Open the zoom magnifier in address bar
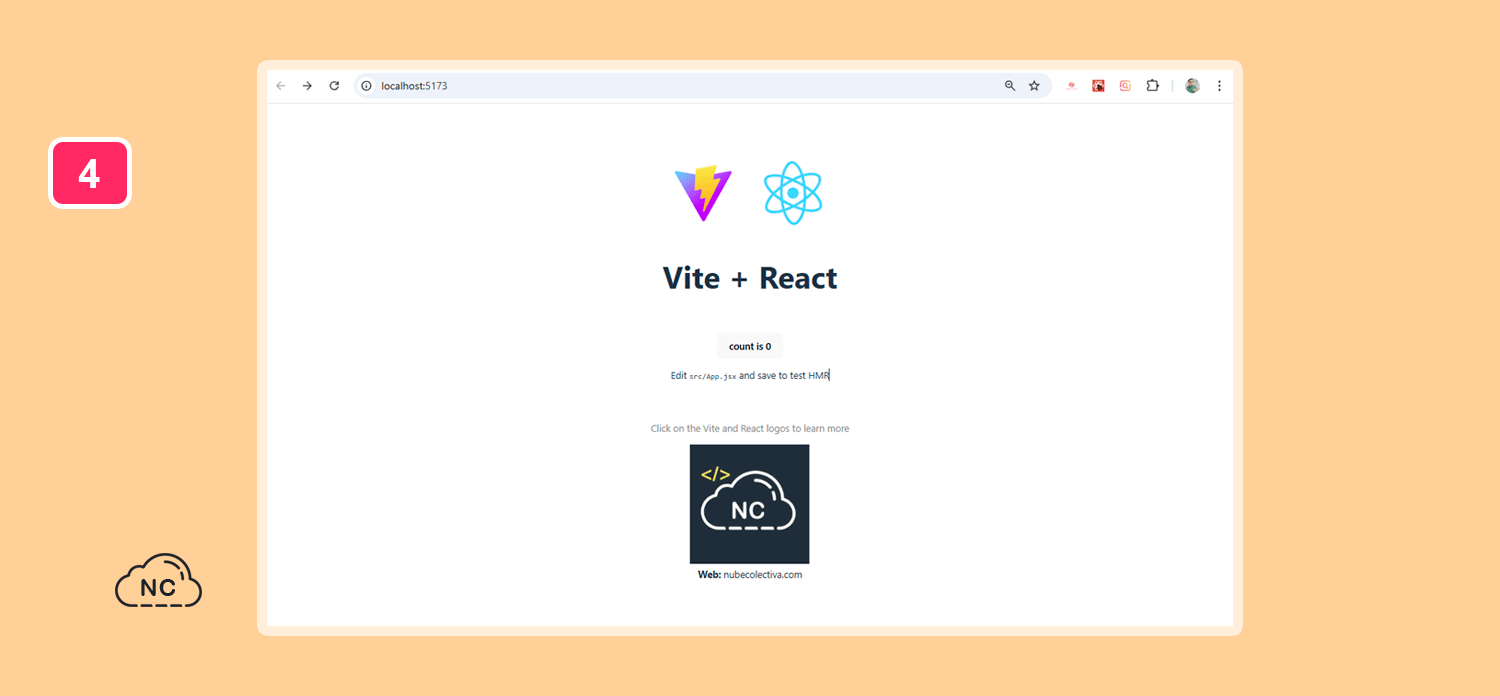1500x696 pixels. tap(1010, 86)
